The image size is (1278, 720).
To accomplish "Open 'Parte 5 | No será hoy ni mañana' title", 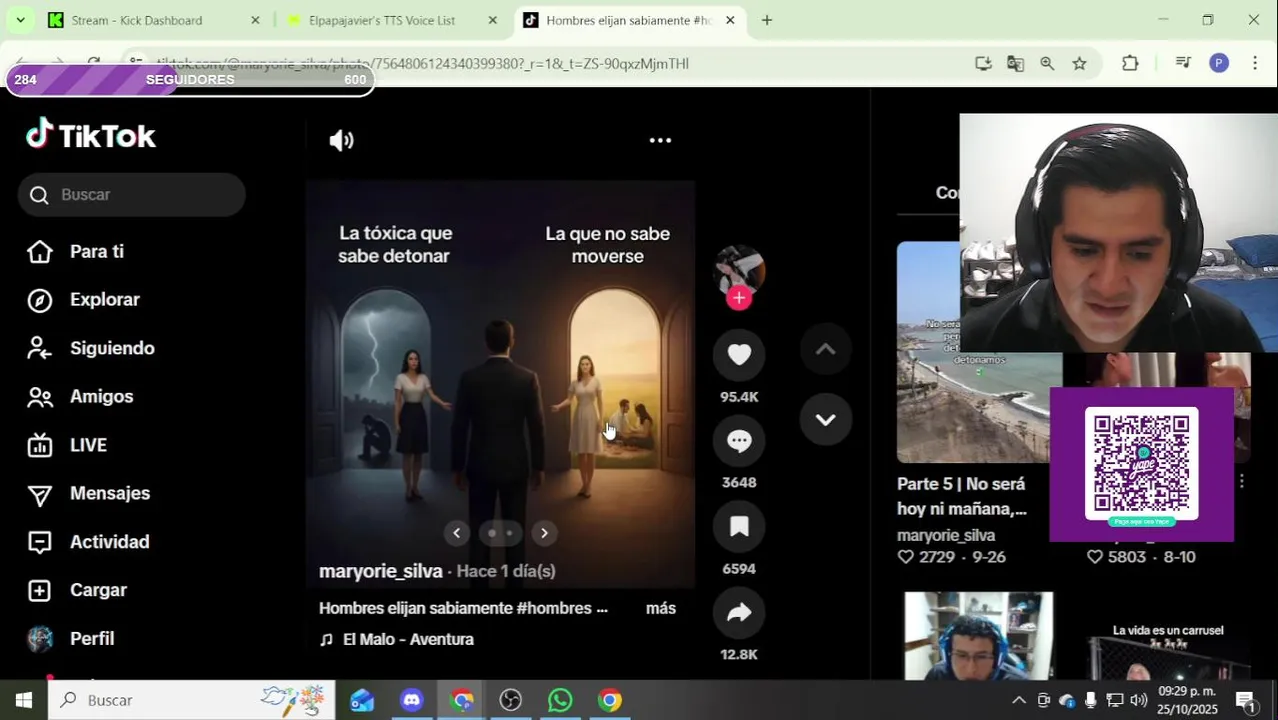I will pos(961,496).
